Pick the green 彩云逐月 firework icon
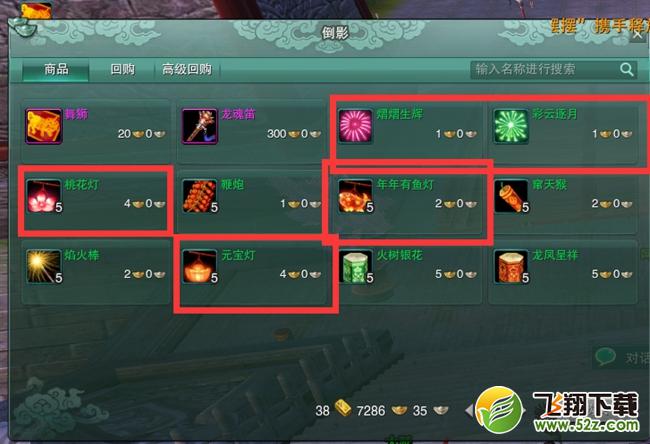 tap(511, 126)
